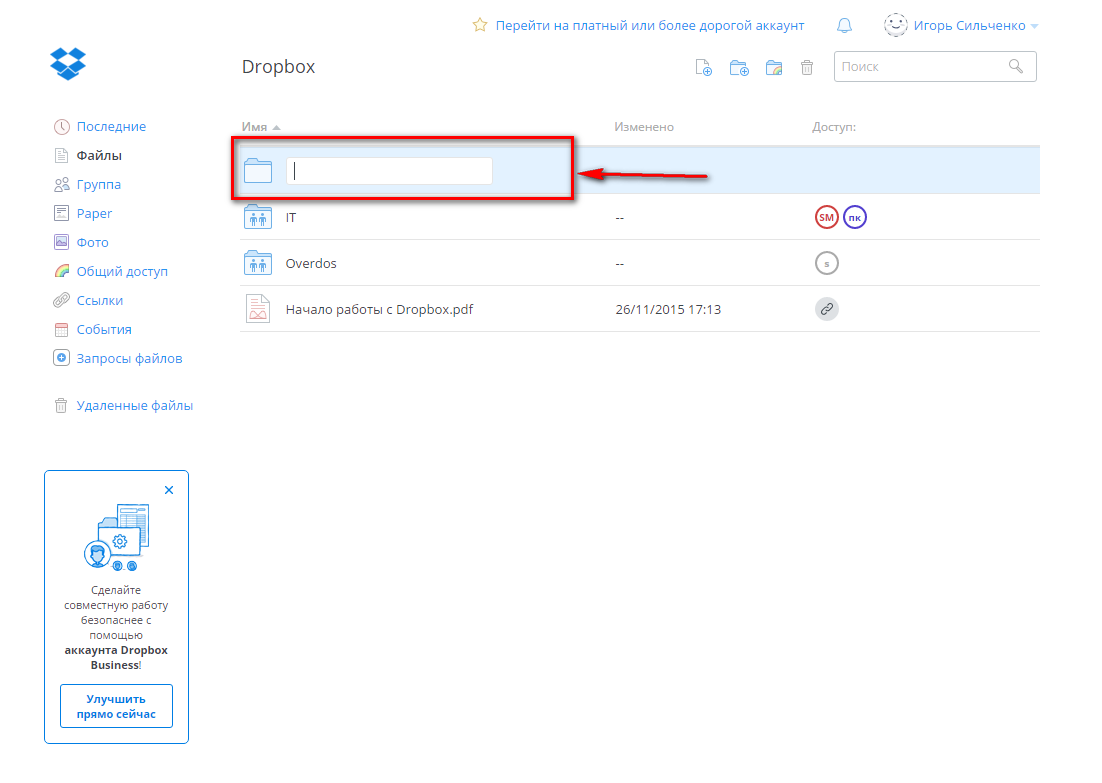This screenshot has height=783, width=1102.
Task: Open notifications bell
Action: tap(844, 25)
